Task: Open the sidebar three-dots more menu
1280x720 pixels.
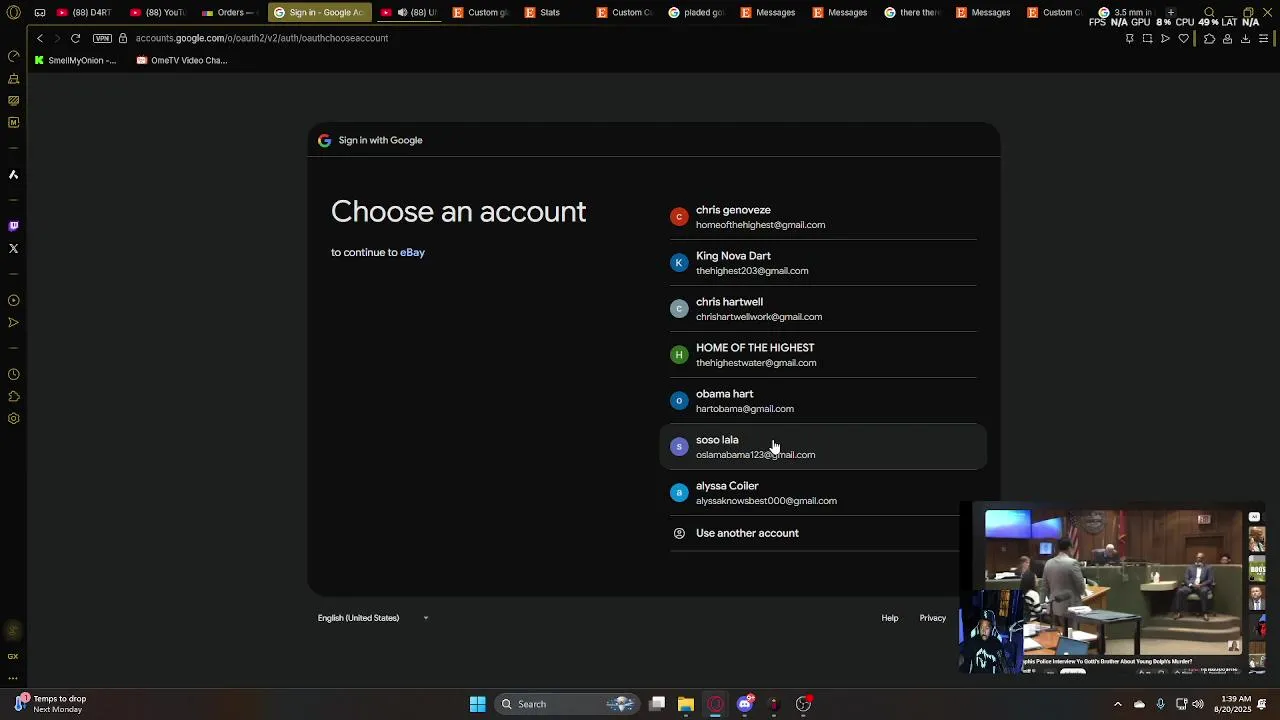Action: (13, 678)
